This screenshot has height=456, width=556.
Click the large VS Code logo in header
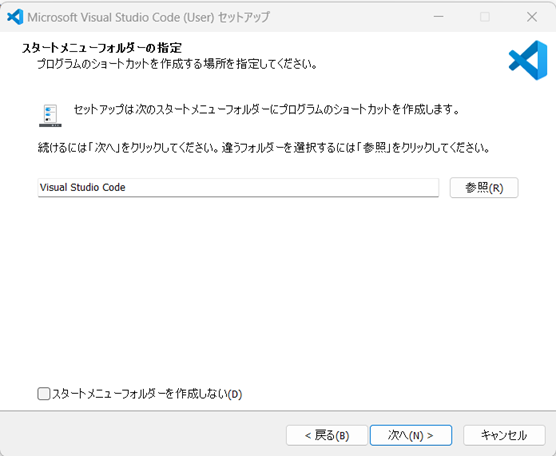tap(528, 60)
